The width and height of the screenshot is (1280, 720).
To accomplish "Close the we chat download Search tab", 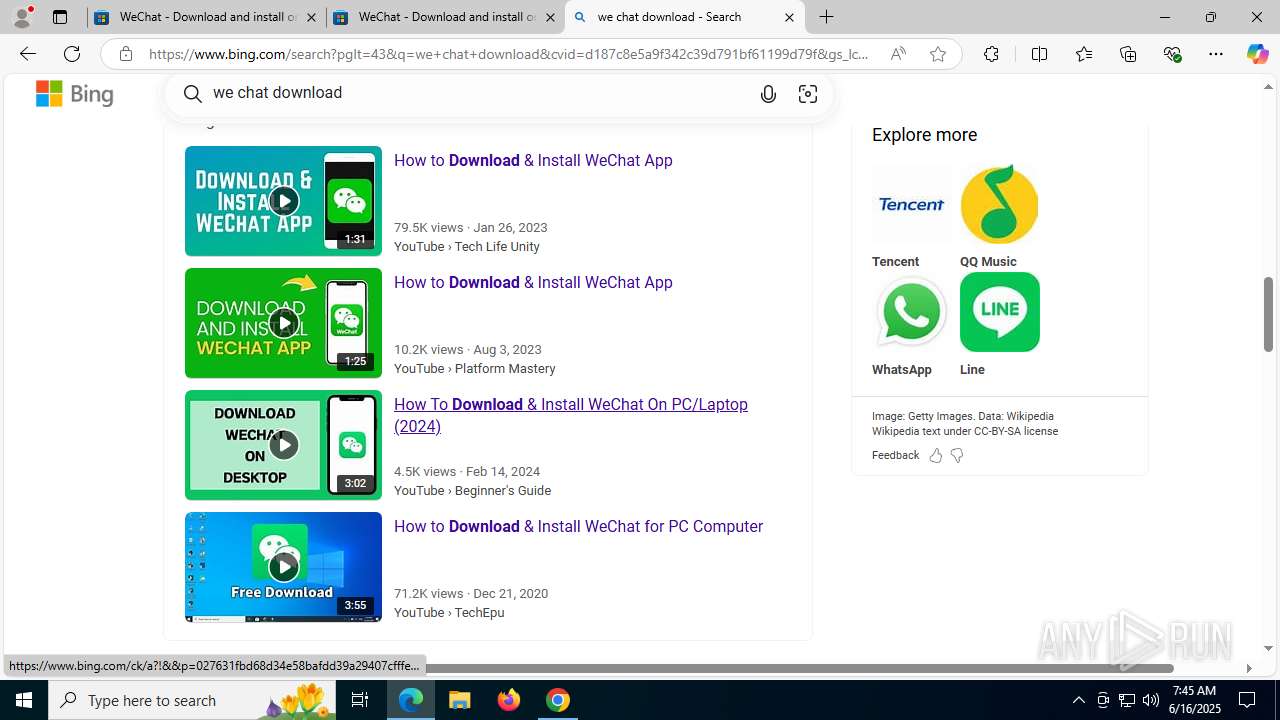I will click(789, 17).
